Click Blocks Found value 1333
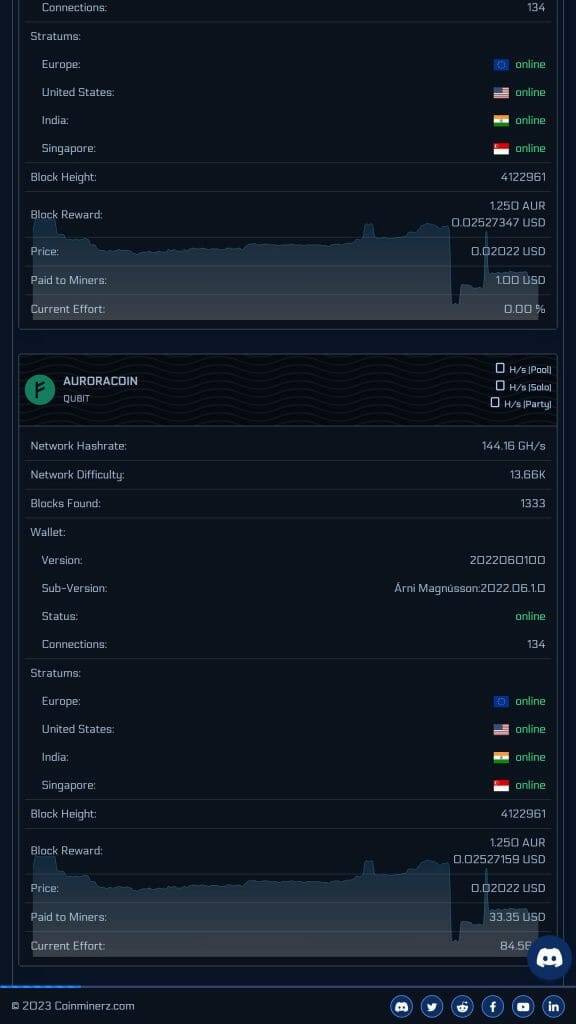The height and width of the screenshot is (1024, 576). 533,504
